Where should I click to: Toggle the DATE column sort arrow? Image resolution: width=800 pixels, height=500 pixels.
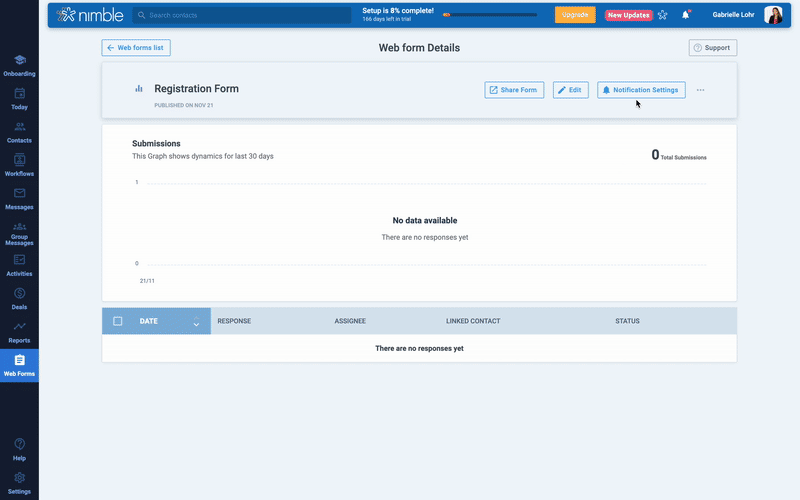[x=196, y=321]
